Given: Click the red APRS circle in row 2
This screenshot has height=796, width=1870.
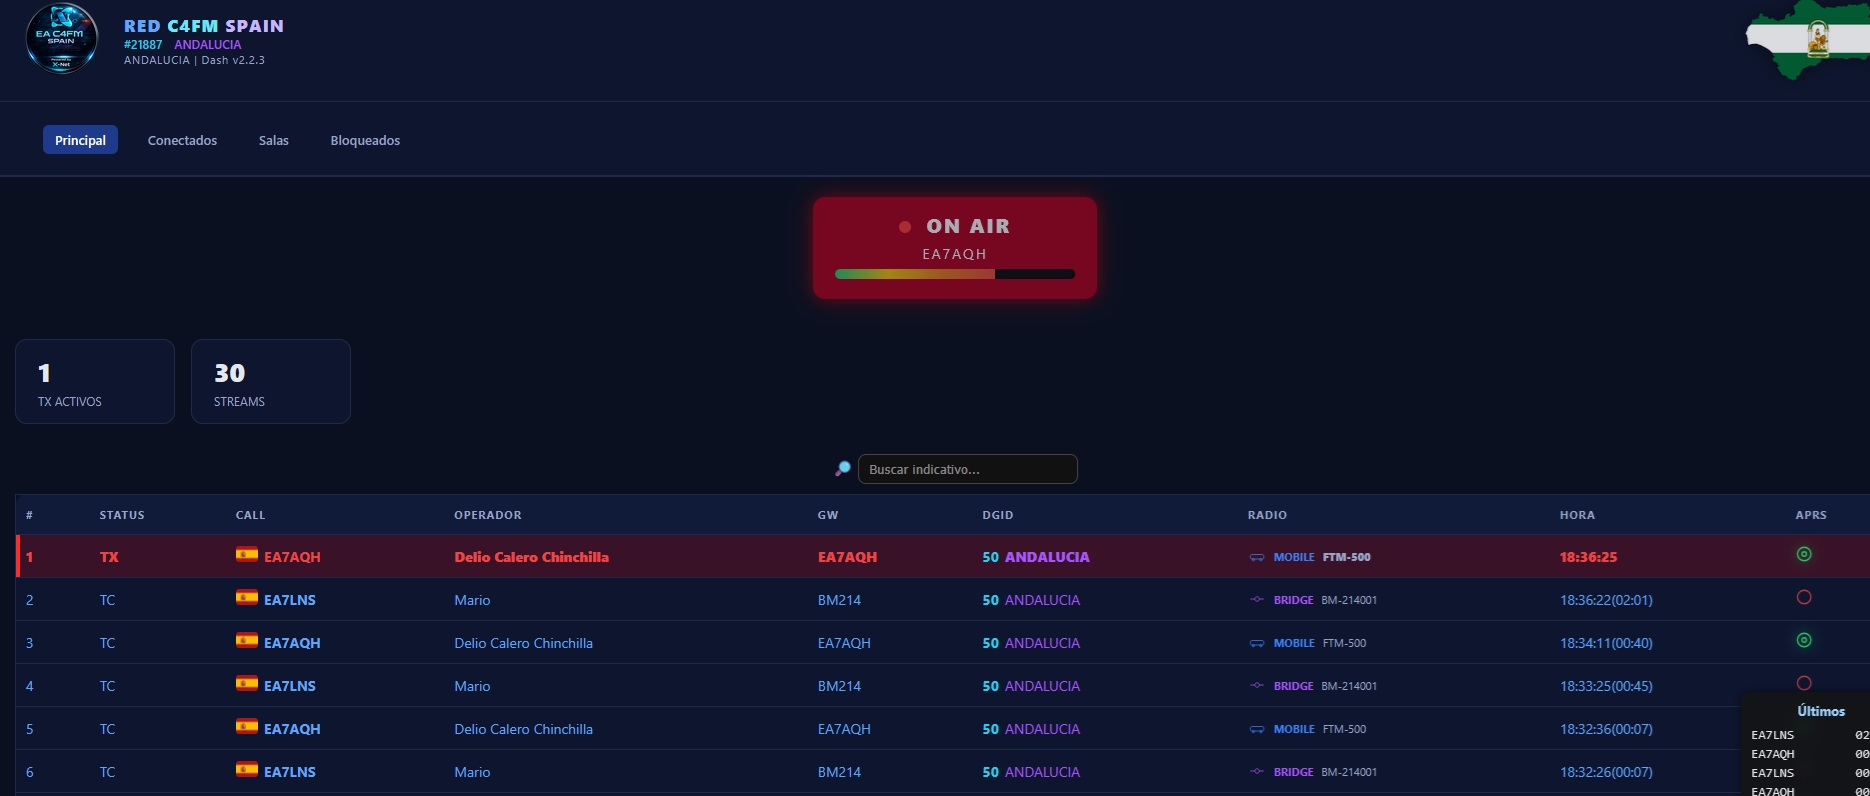Looking at the screenshot, I should 1804,597.
